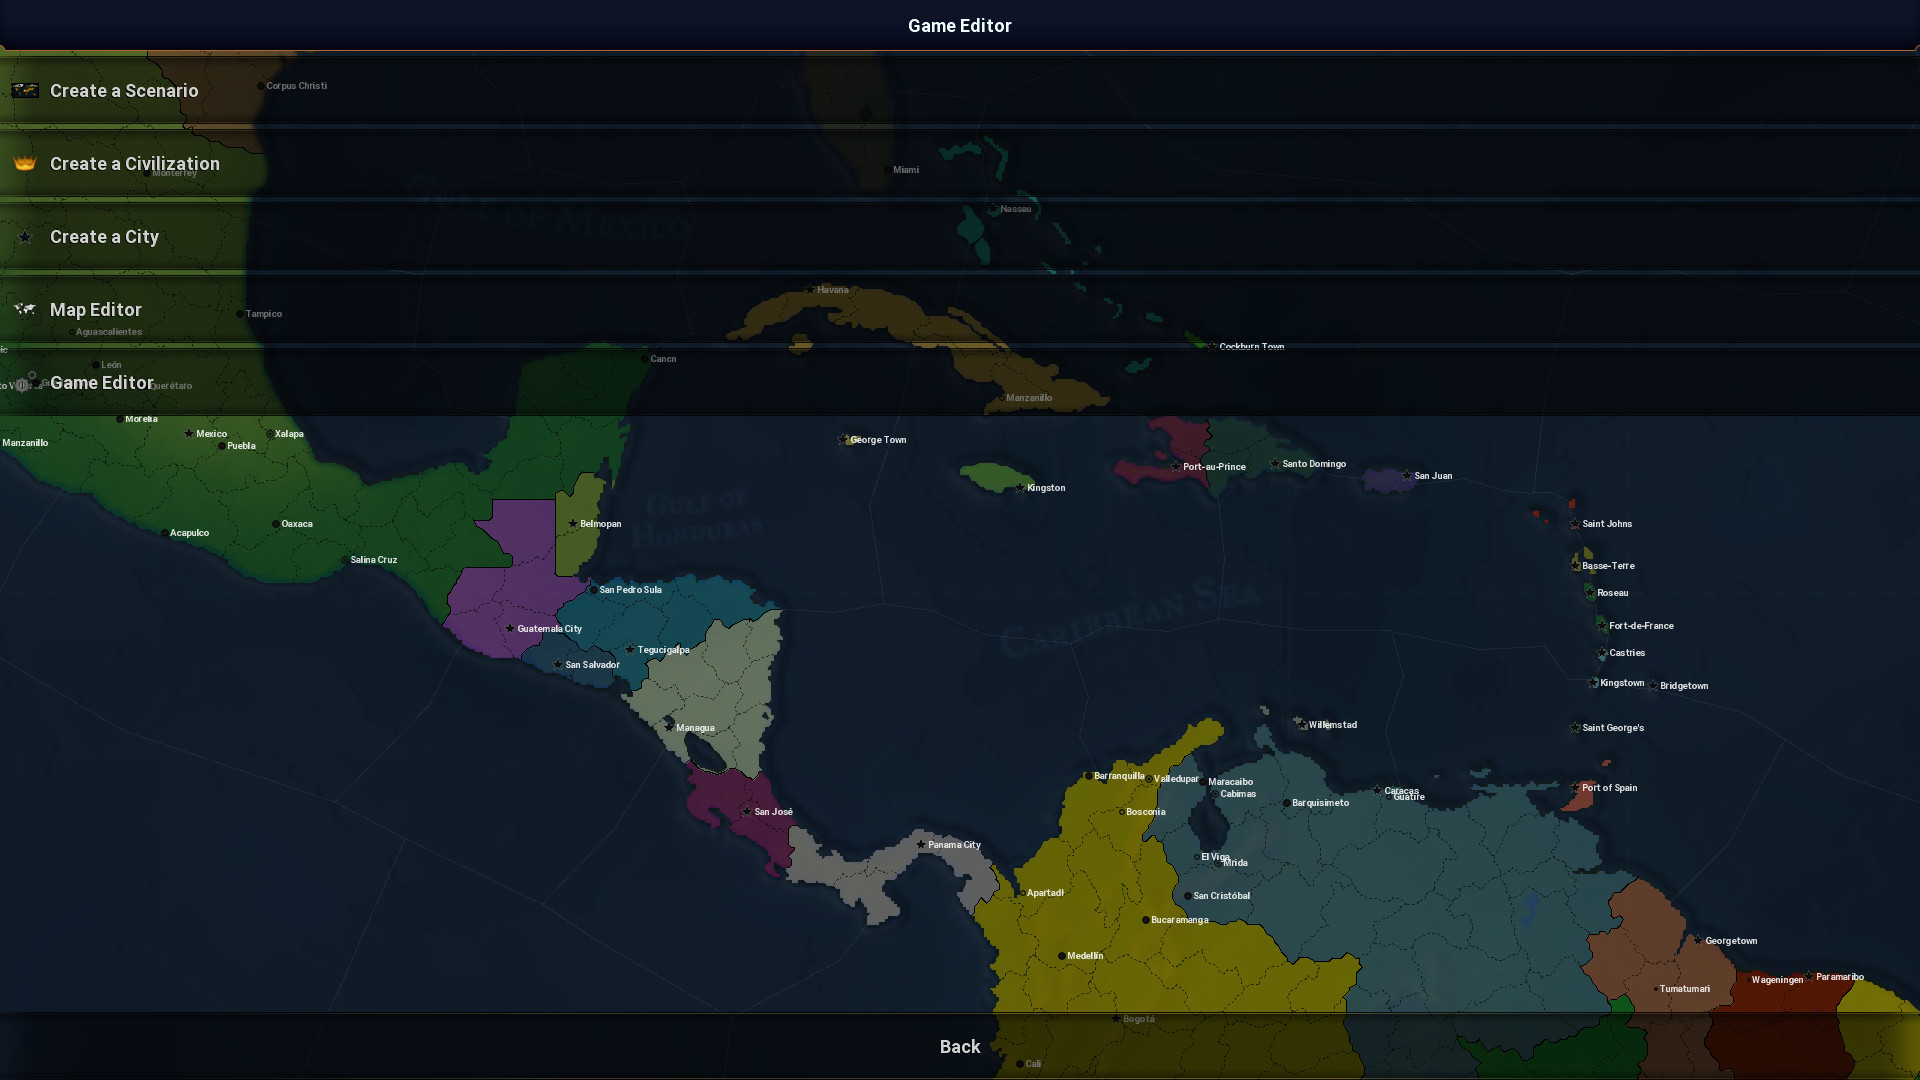
Task: Click the Caracas city label
Action: pos(1401,790)
